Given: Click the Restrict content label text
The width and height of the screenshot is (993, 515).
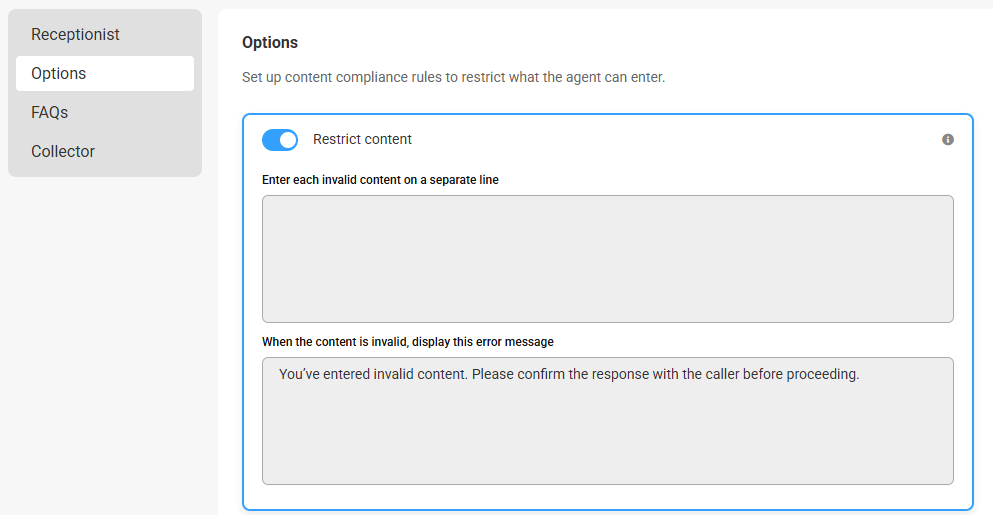Looking at the screenshot, I should [x=362, y=139].
